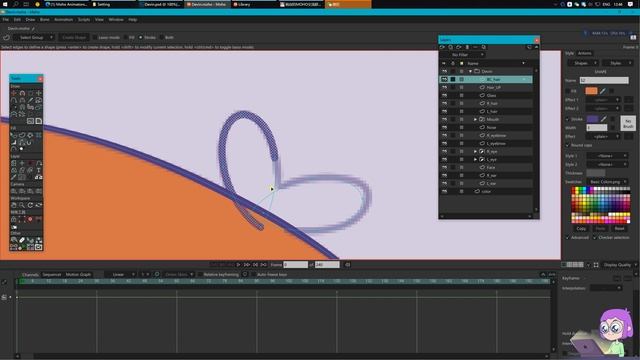This screenshot has height=360, width=640.
Task: Toggle the Advanced checkbox
Action: 567,238
